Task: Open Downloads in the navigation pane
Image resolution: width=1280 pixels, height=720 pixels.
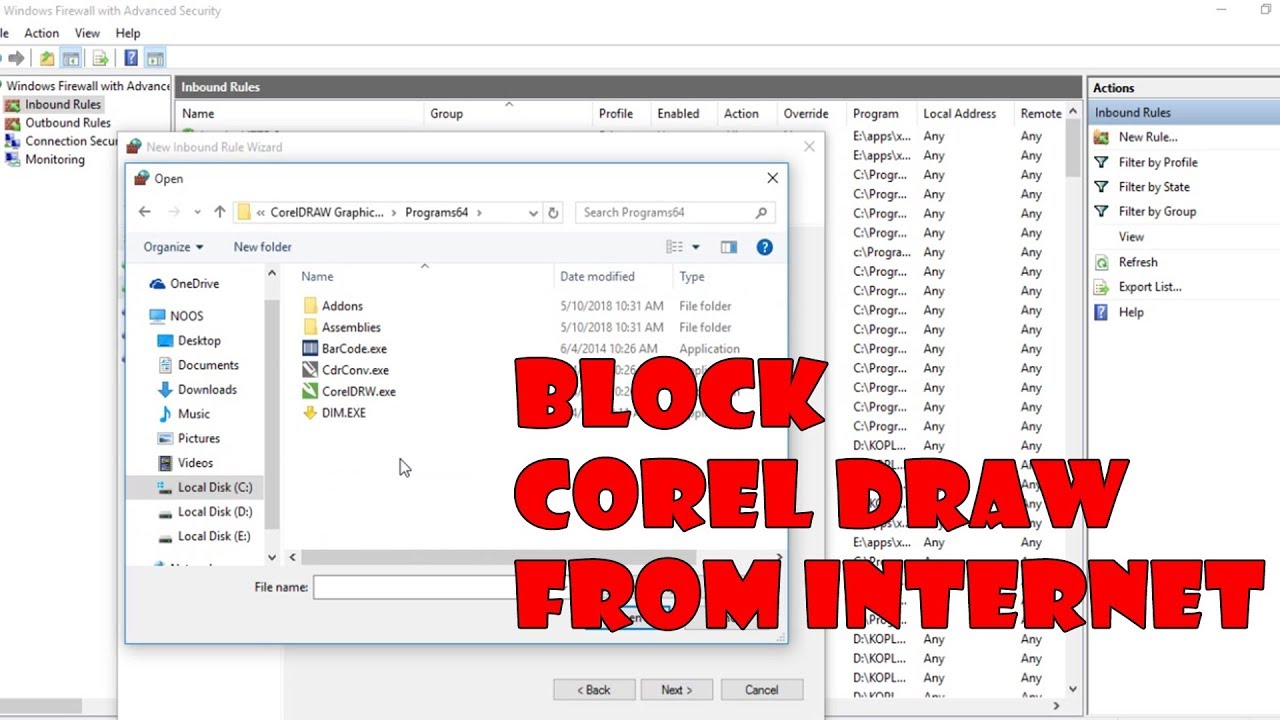Action: pos(207,390)
